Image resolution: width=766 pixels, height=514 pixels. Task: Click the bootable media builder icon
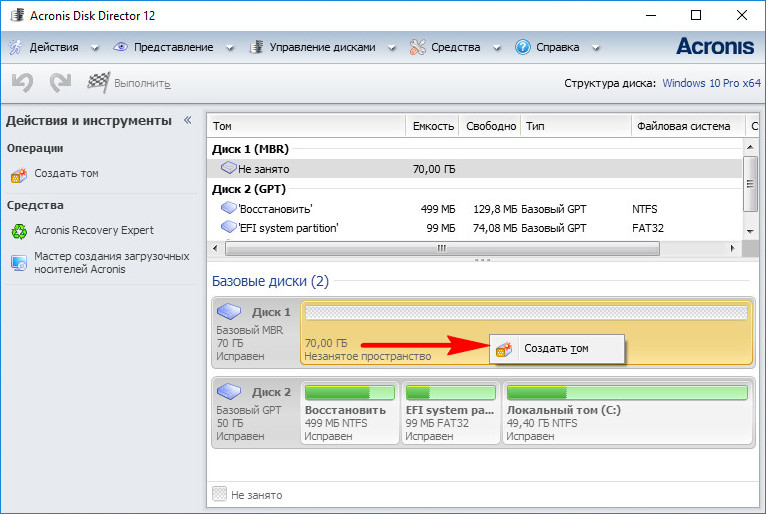tap(19, 263)
